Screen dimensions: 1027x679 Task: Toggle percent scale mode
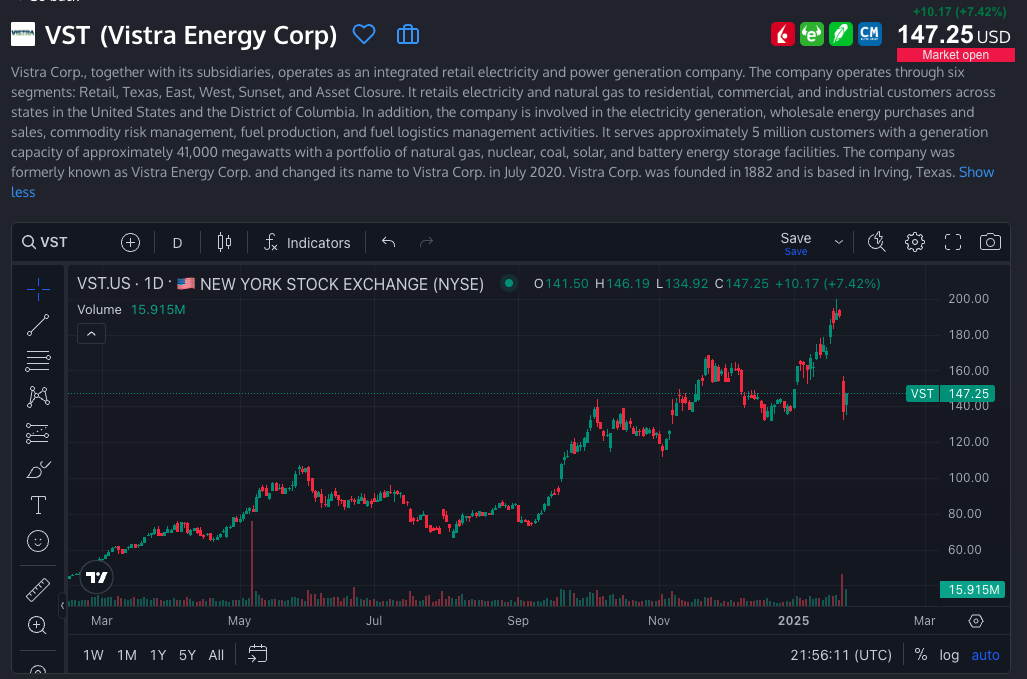click(x=921, y=655)
